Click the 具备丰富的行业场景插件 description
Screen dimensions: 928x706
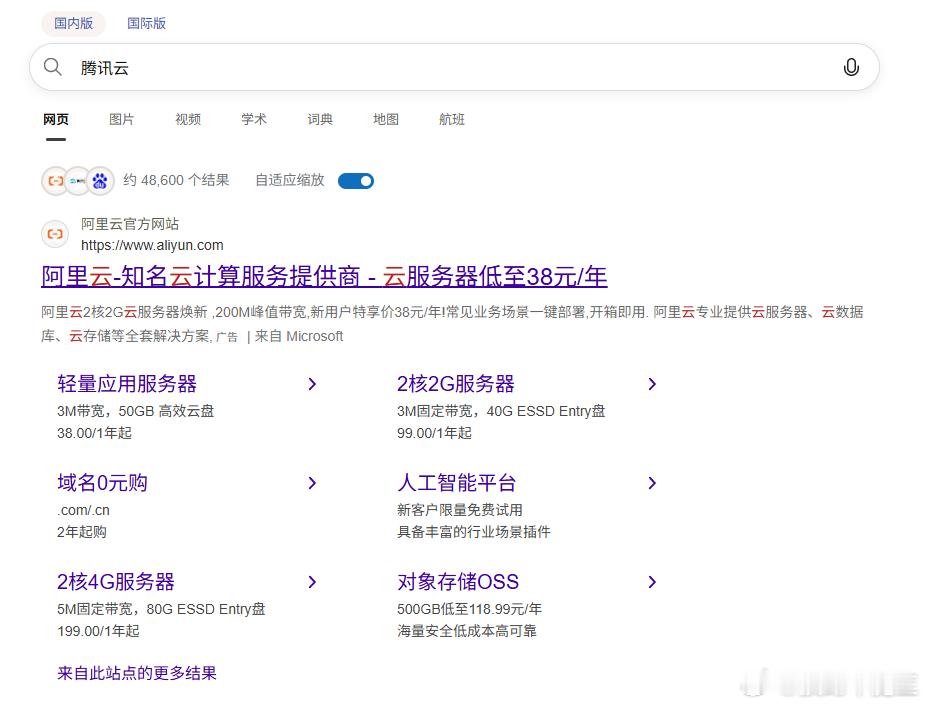473,532
